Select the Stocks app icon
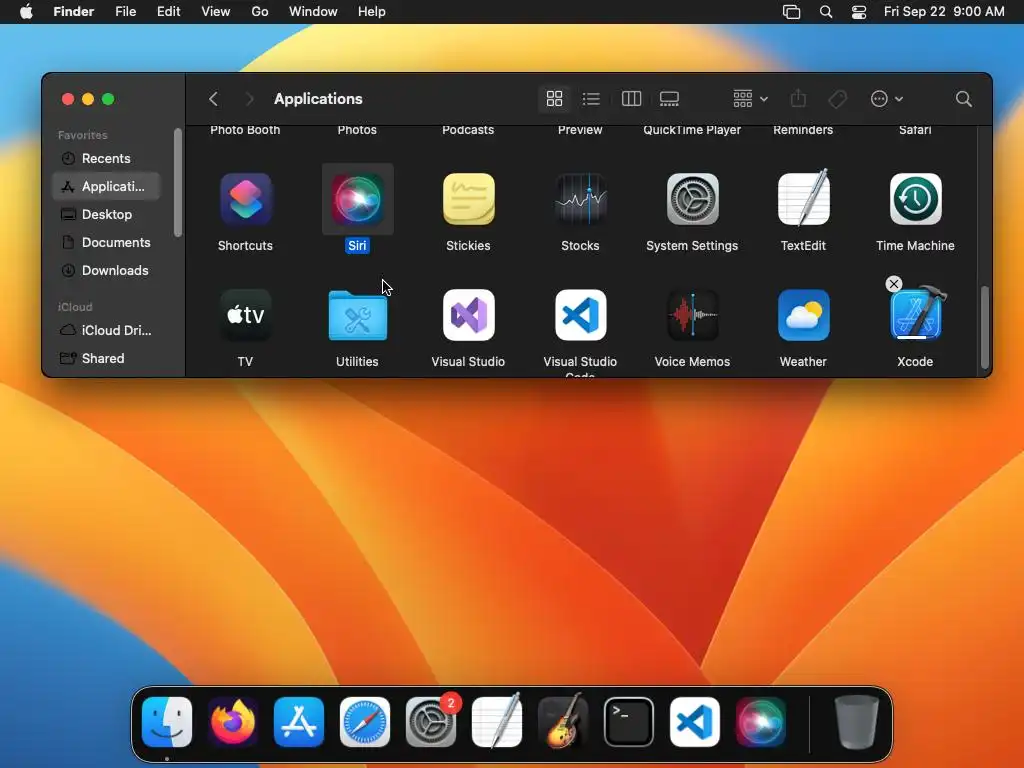The height and width of the screenshot is (768, 1024). tap(580, 199)
